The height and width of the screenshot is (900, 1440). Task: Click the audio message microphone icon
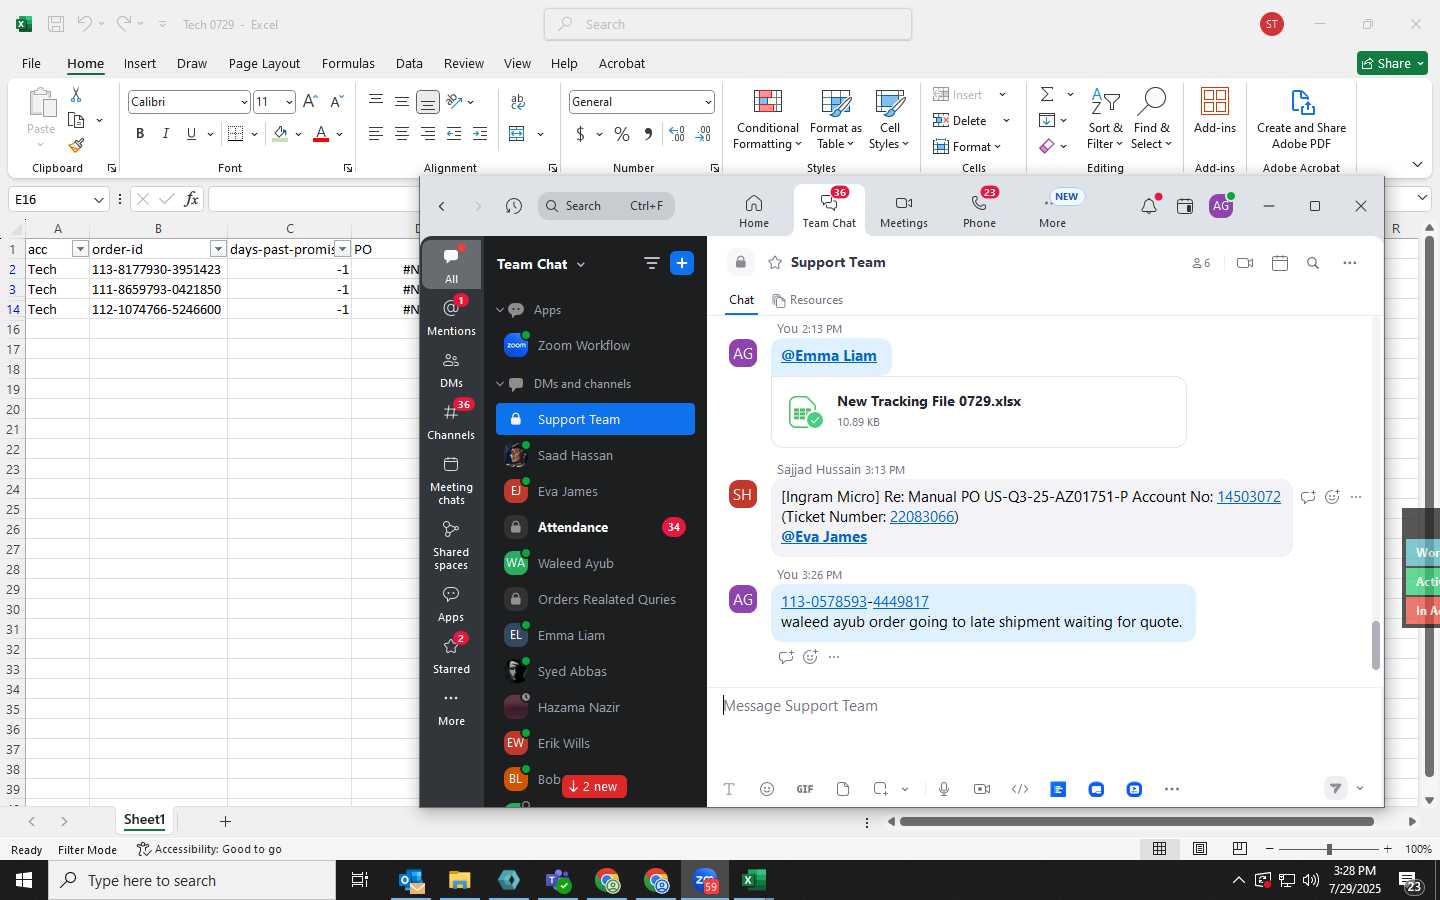[943, 789]
